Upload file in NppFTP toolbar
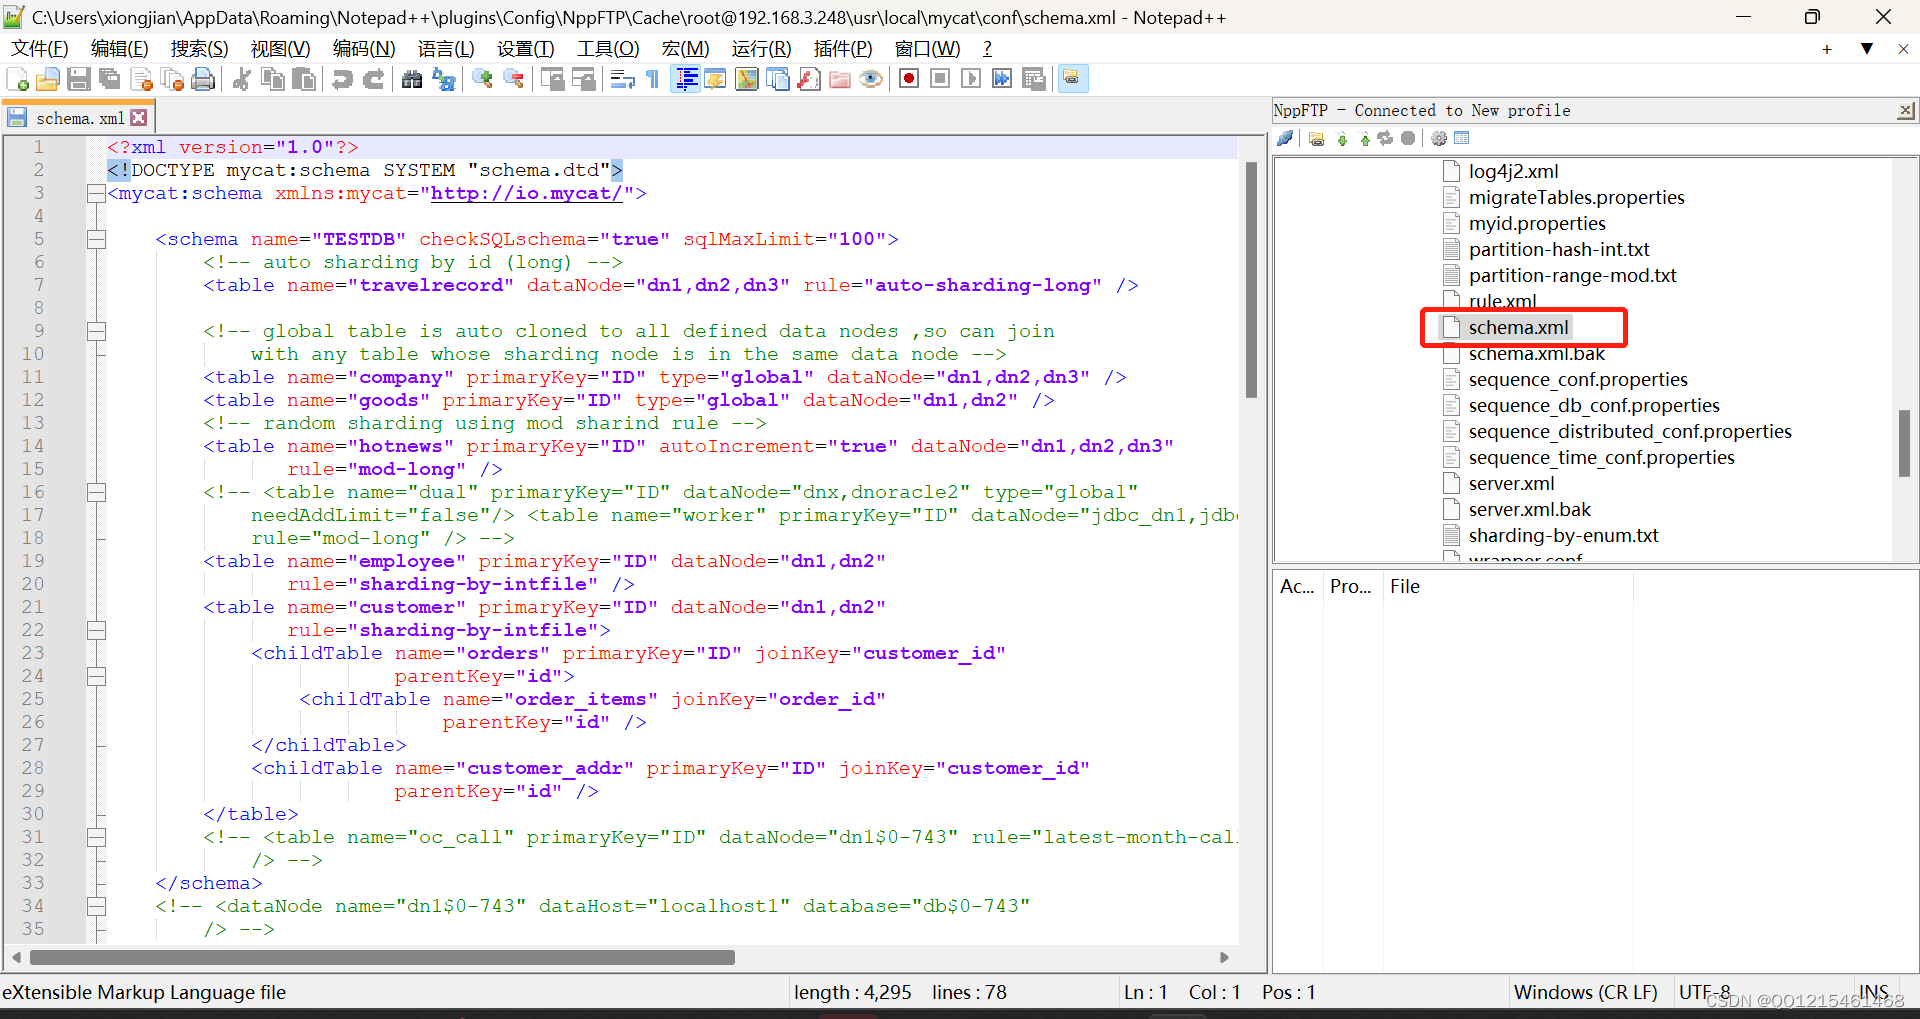The width and height of the screenshot is (1920, 1019). (1364, 138)
